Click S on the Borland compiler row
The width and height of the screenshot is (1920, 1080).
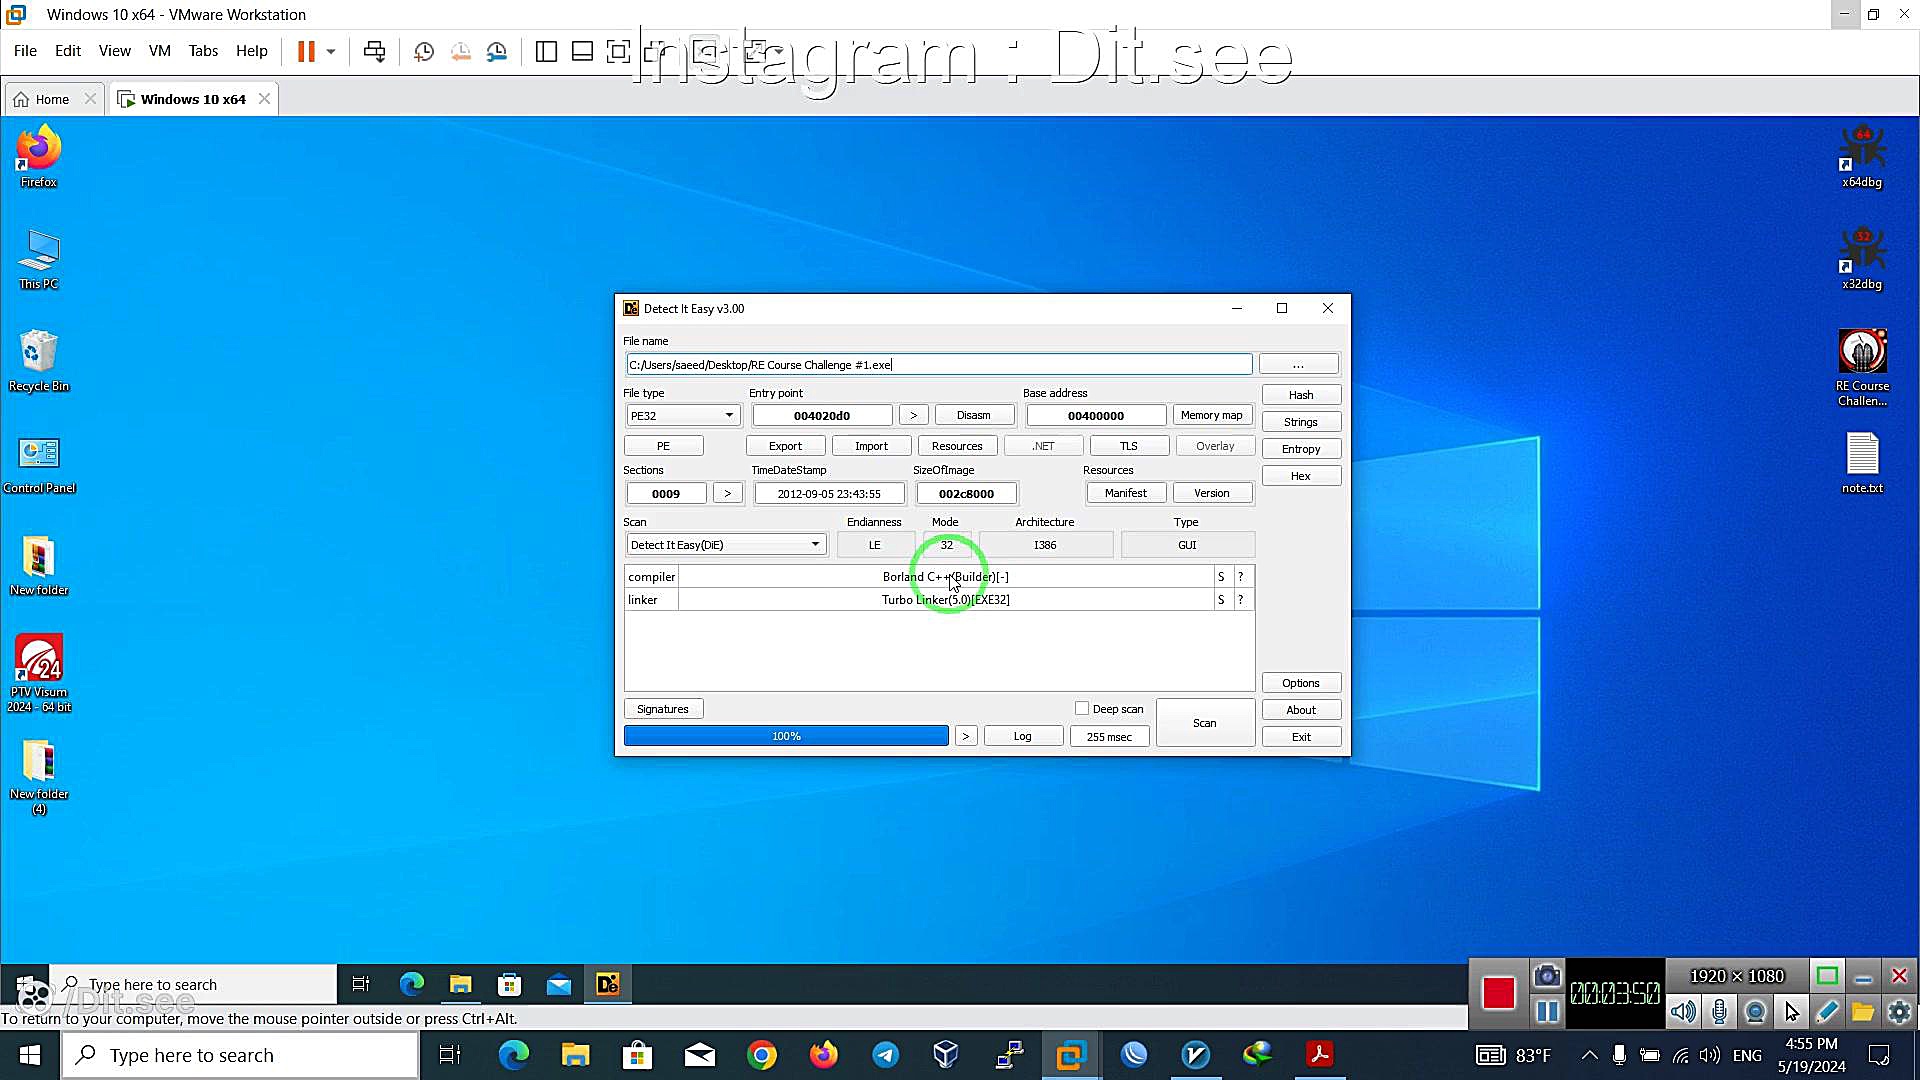tap(1221, 576)
